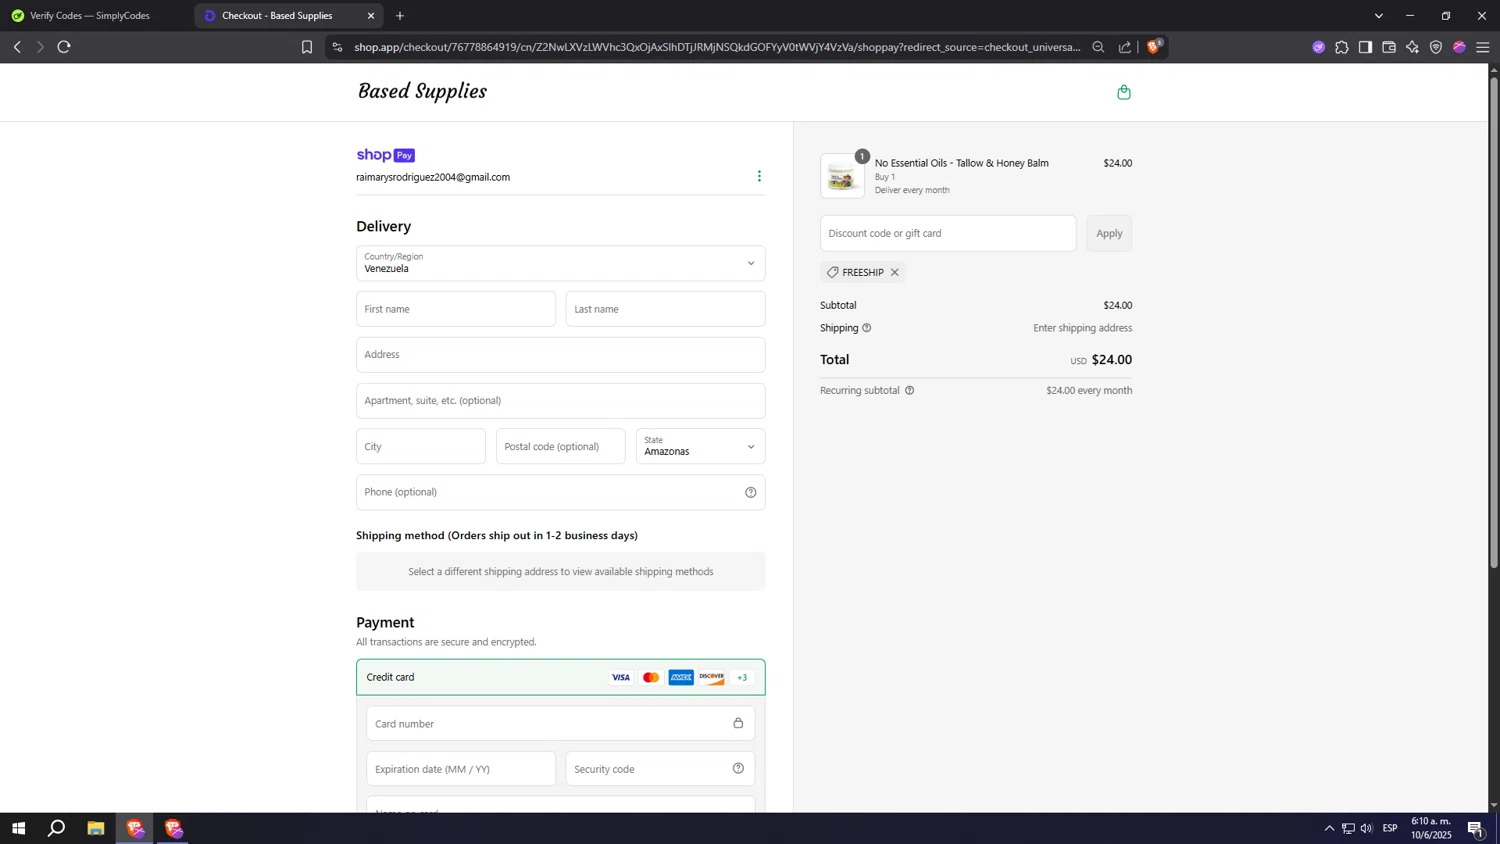Show phone number help tooltip icon

[x=751, y=492]
